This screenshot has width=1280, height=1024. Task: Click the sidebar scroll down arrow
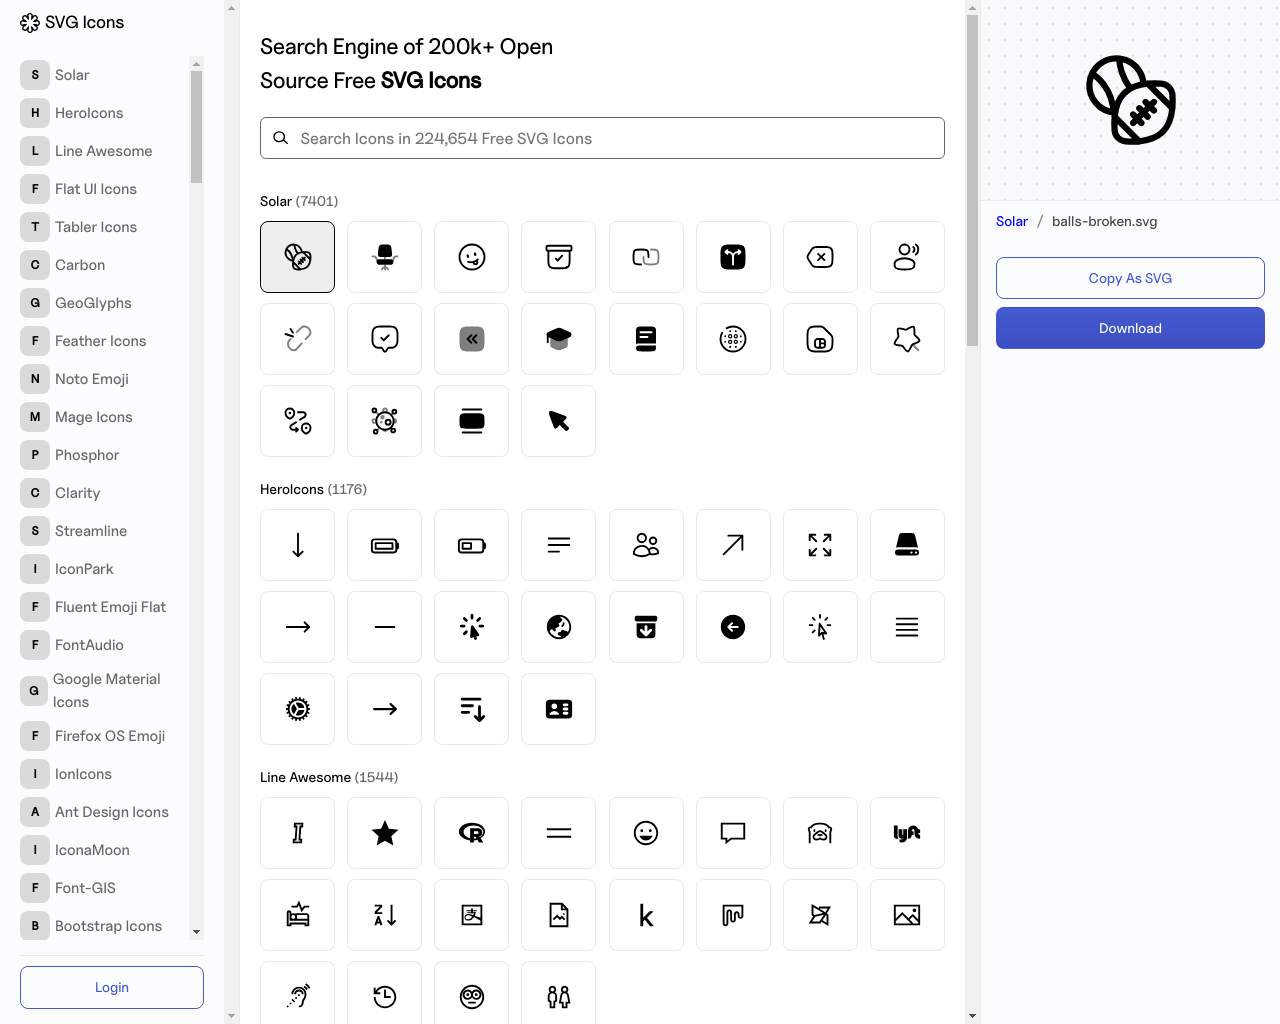pos(196,932)
